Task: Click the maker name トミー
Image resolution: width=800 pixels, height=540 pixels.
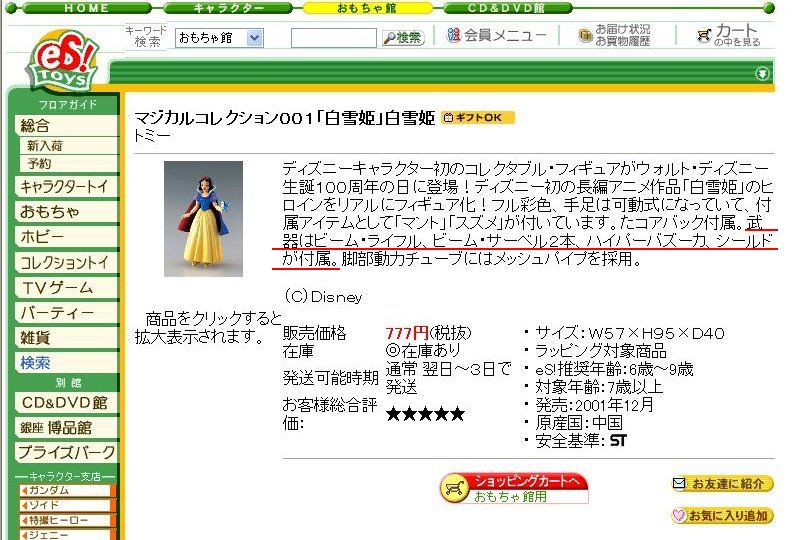Action: (152, 136)
